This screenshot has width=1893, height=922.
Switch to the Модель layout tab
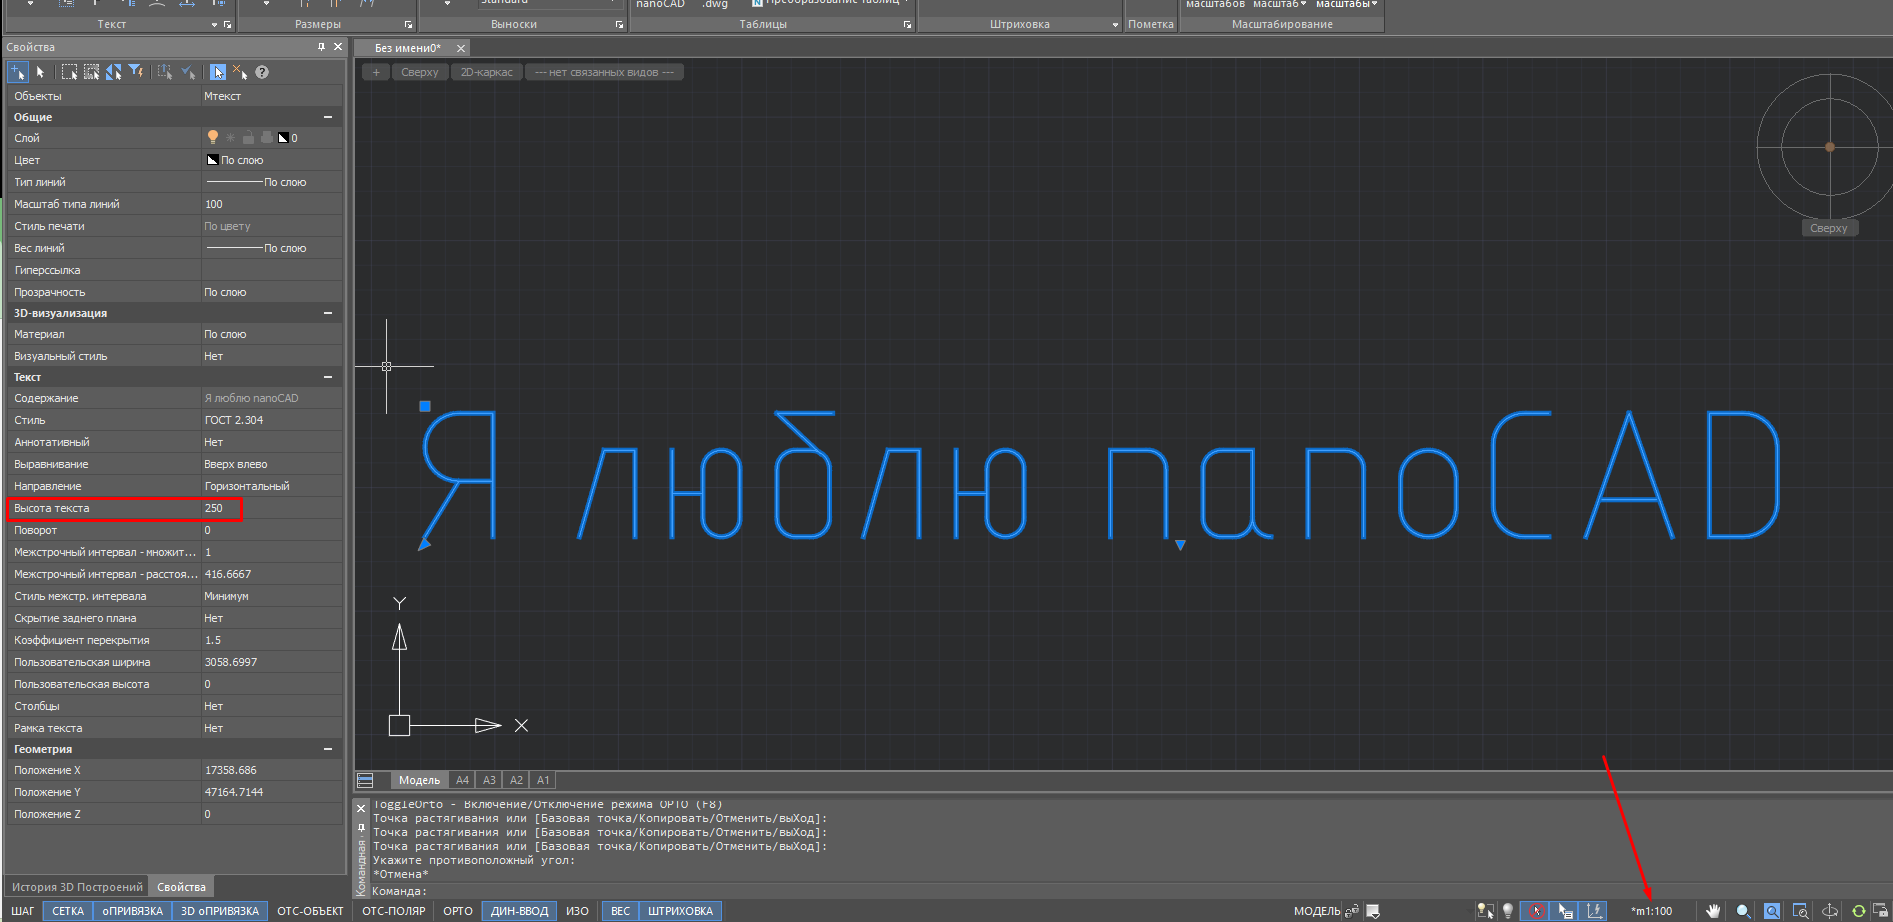(x=419, y=780)
